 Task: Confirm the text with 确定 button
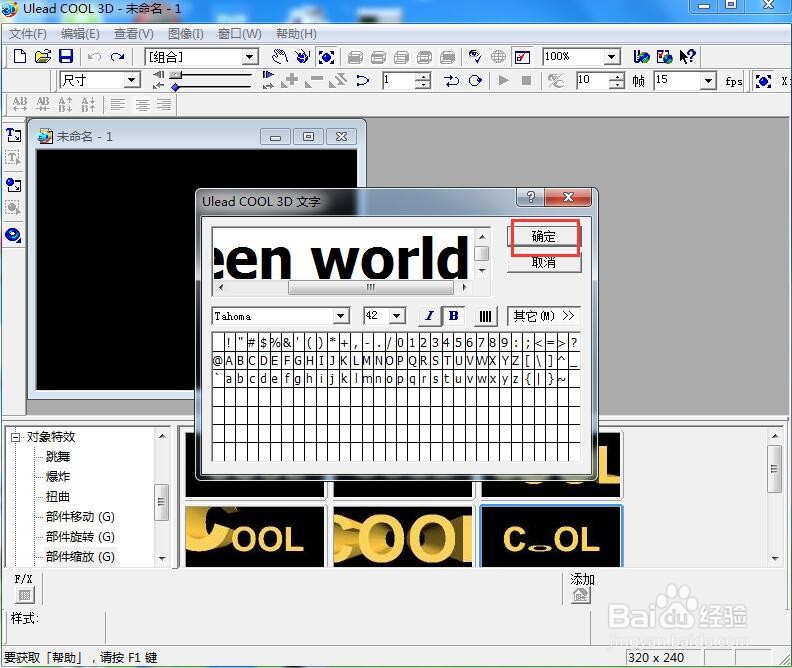[x=543, y=236]
